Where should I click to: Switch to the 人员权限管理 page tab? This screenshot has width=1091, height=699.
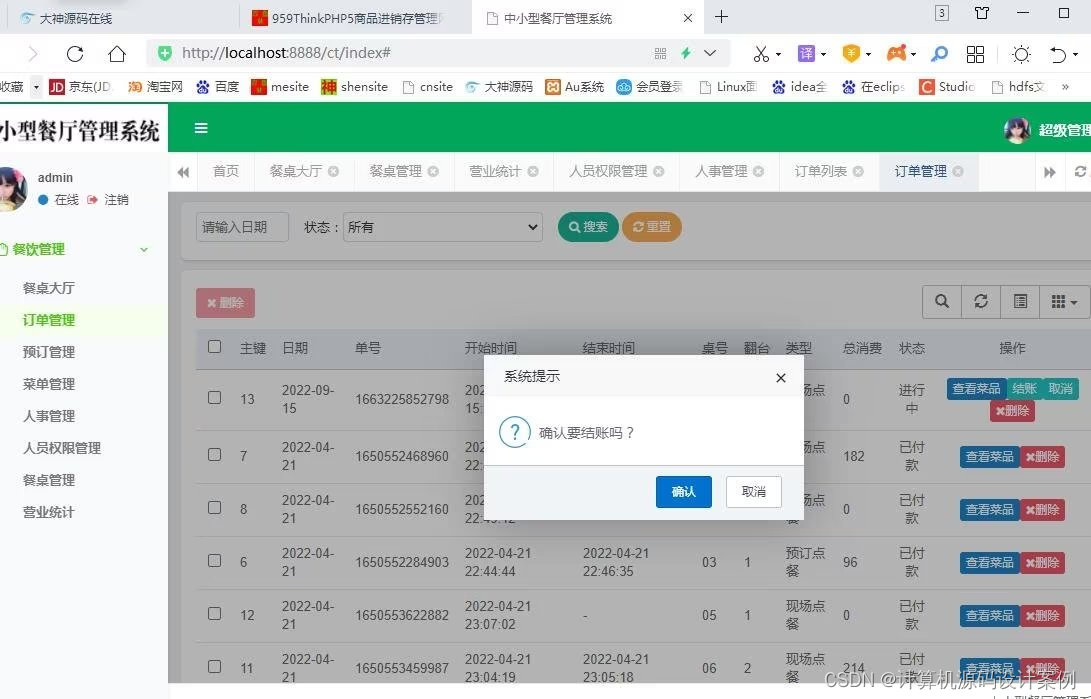[x=607, y=171]
